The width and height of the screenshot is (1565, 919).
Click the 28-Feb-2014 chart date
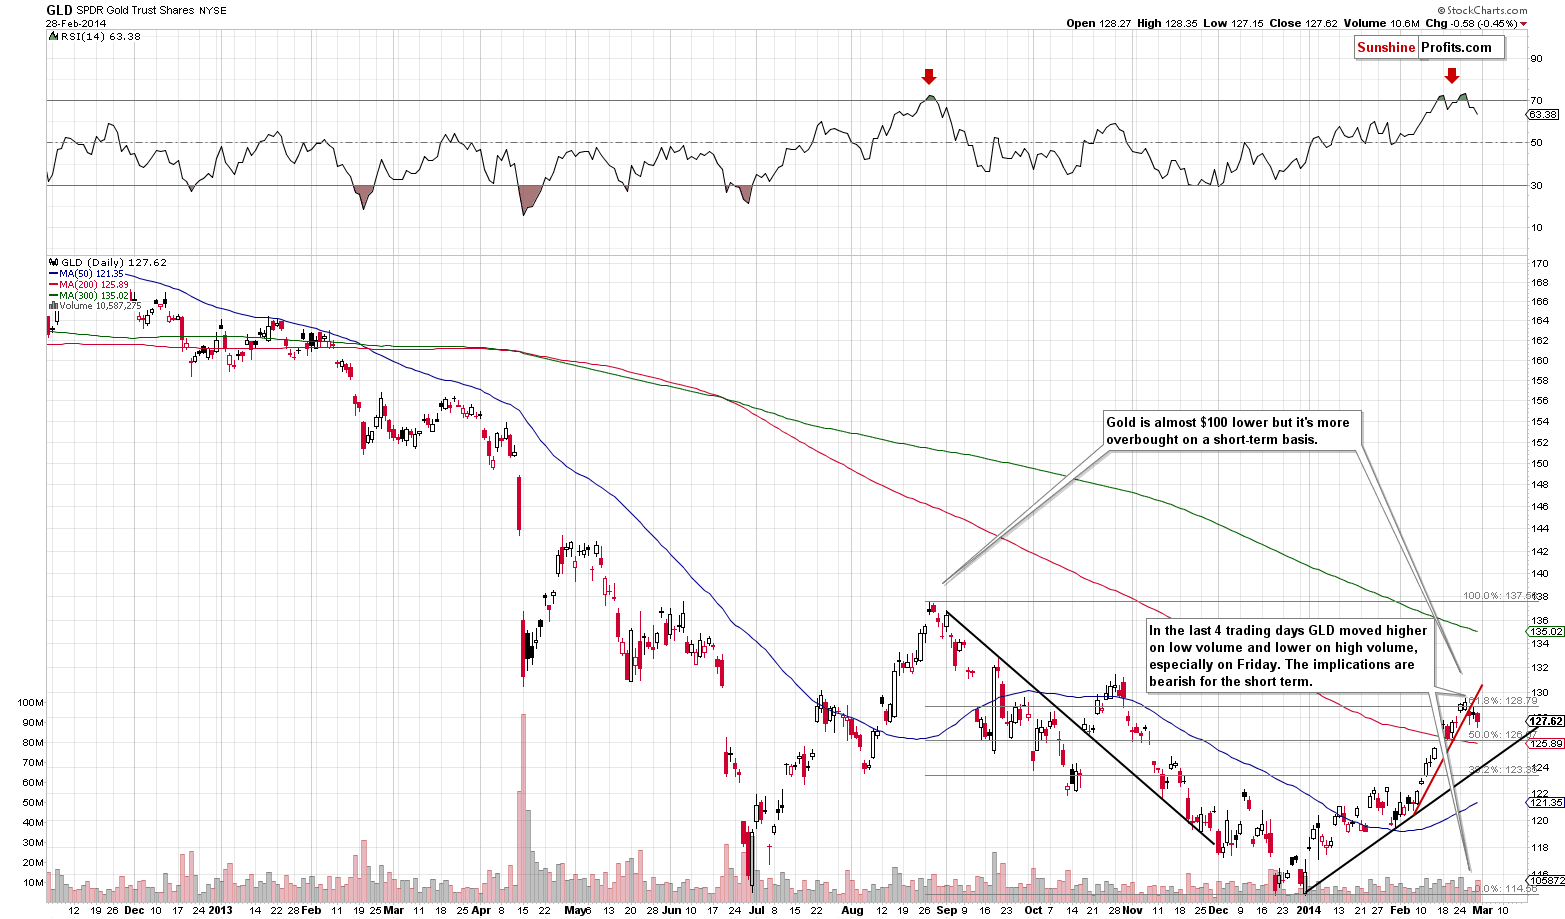(75, 24)
